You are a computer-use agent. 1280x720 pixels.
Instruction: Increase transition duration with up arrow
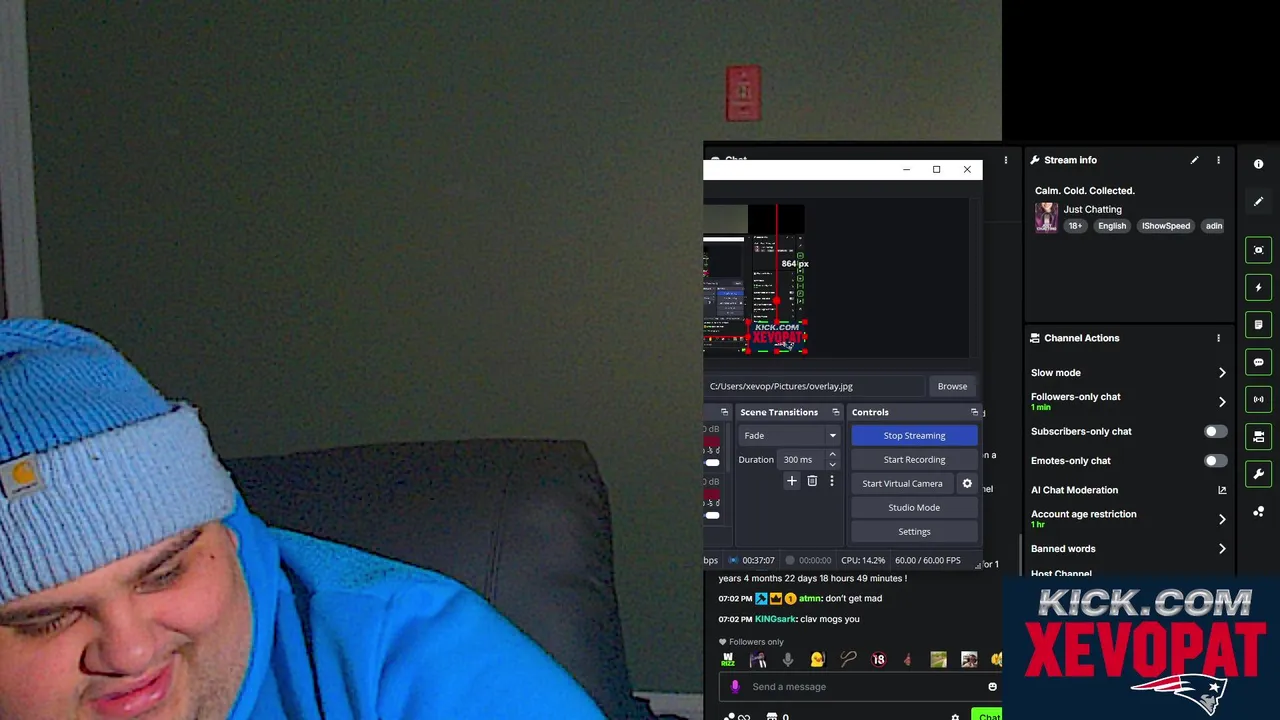pos(832,455)
